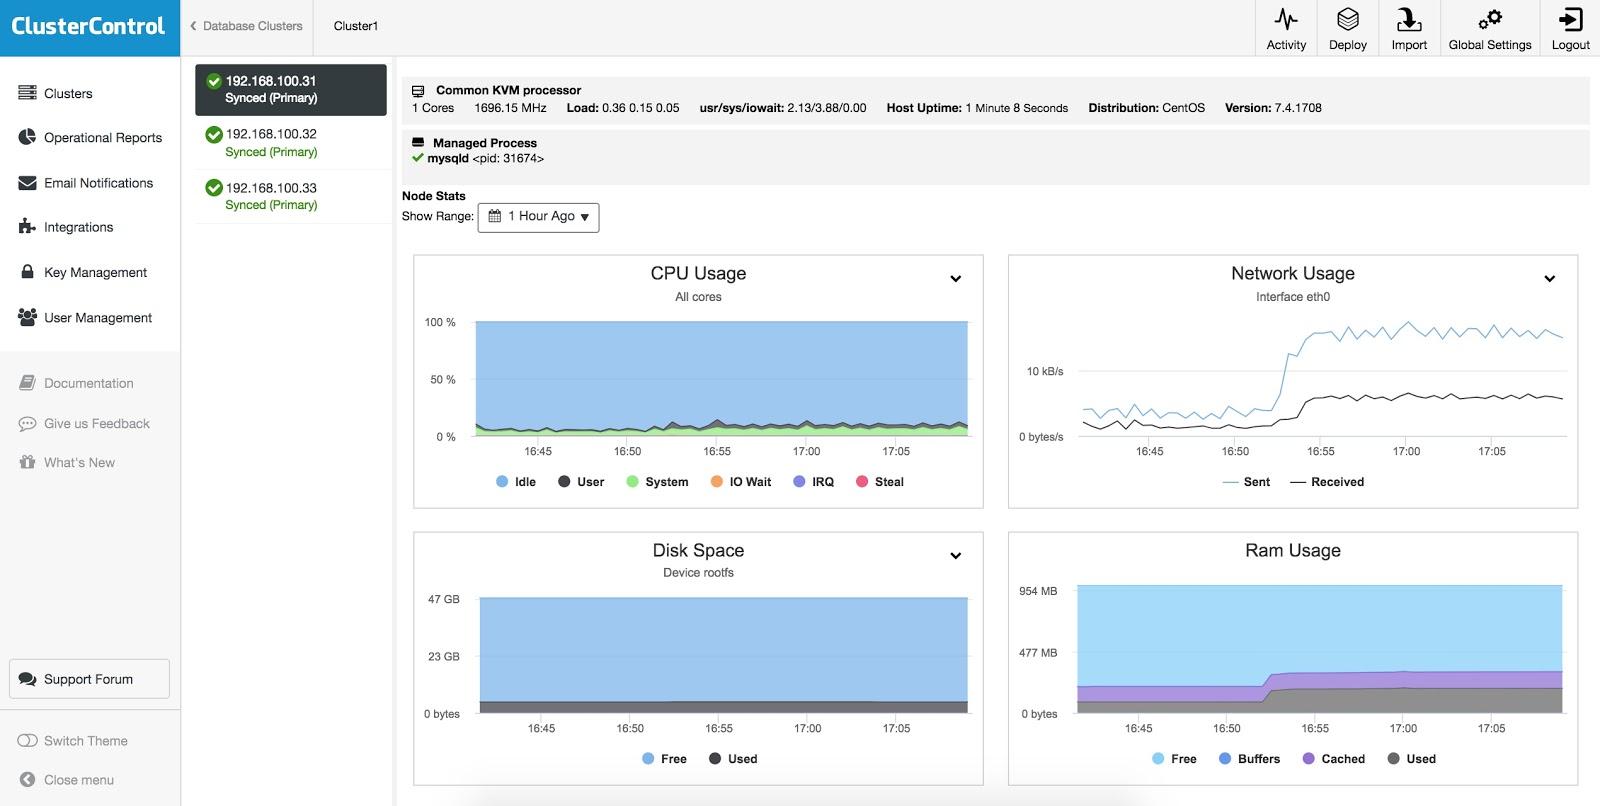Screen dimensions: 1600x806
Task: Open the Give us Feedback link
Action: pyautogui.click(x=96, y=424)
